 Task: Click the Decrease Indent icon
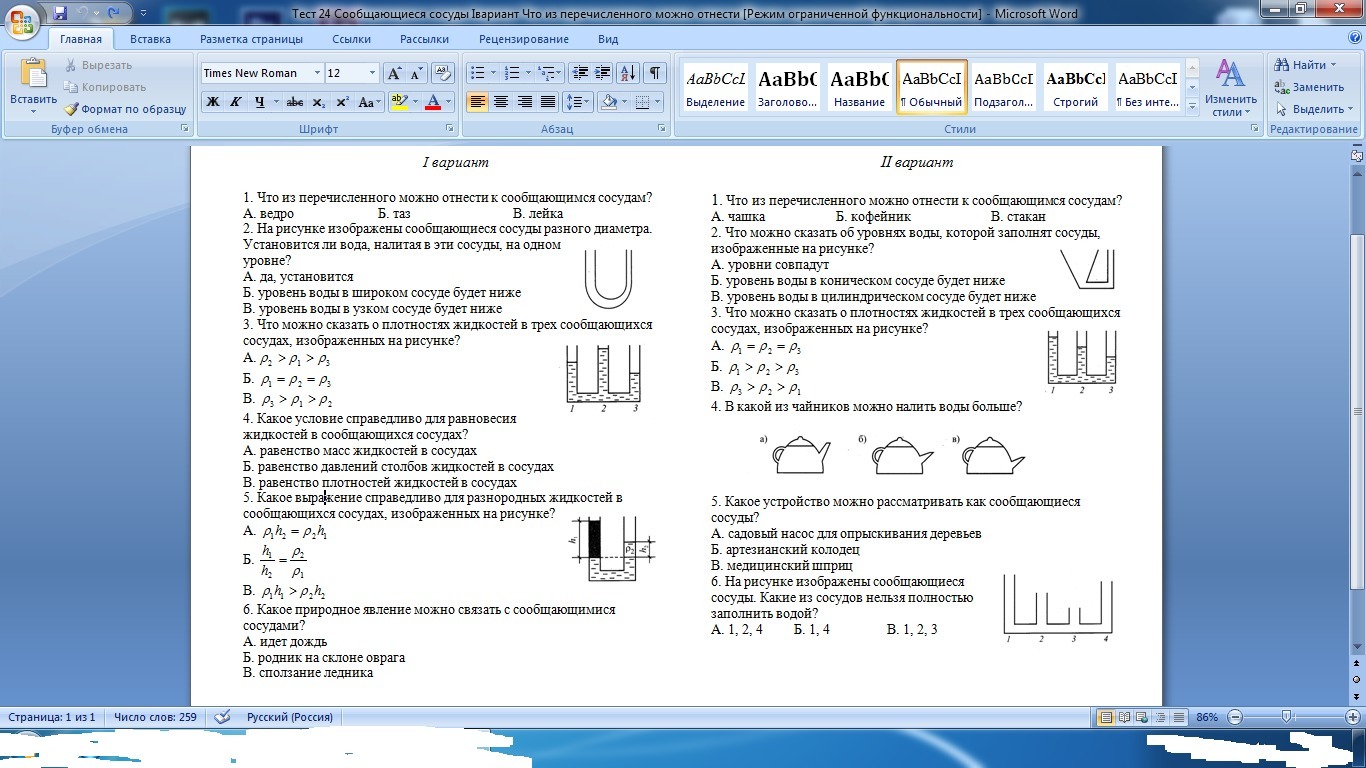[x=579, y=73]
